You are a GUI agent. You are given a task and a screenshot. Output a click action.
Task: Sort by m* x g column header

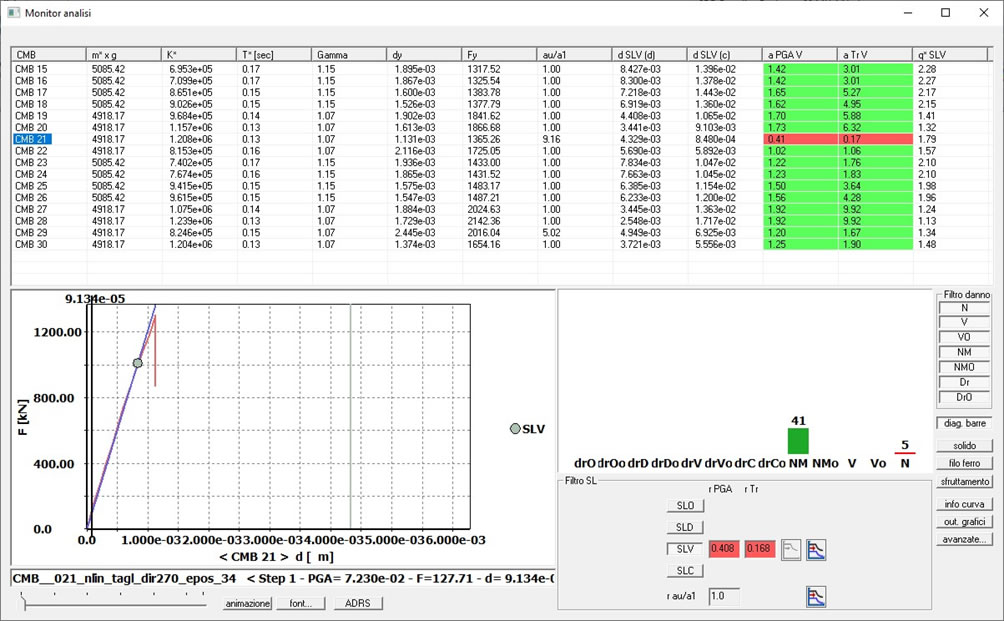(124, 55)
